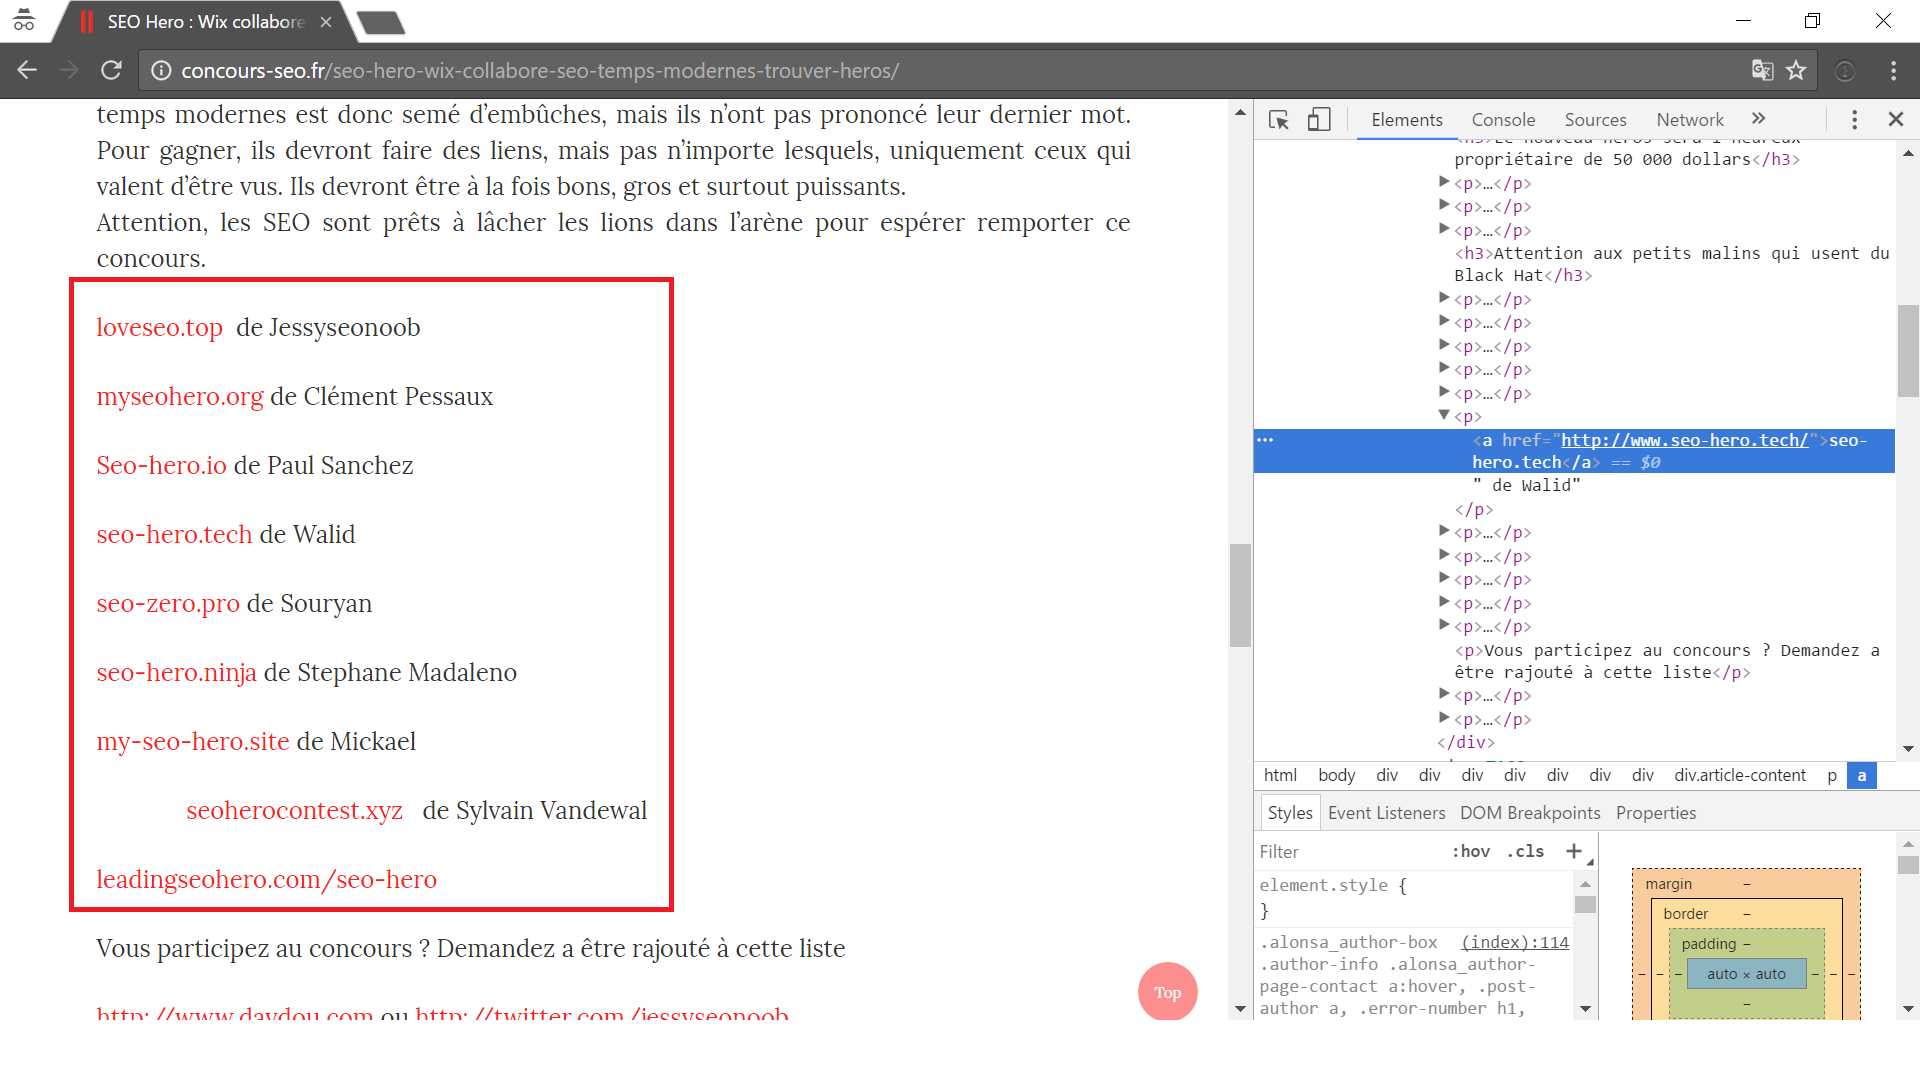
Task: Reload the current page
Action: click(111, 70)
